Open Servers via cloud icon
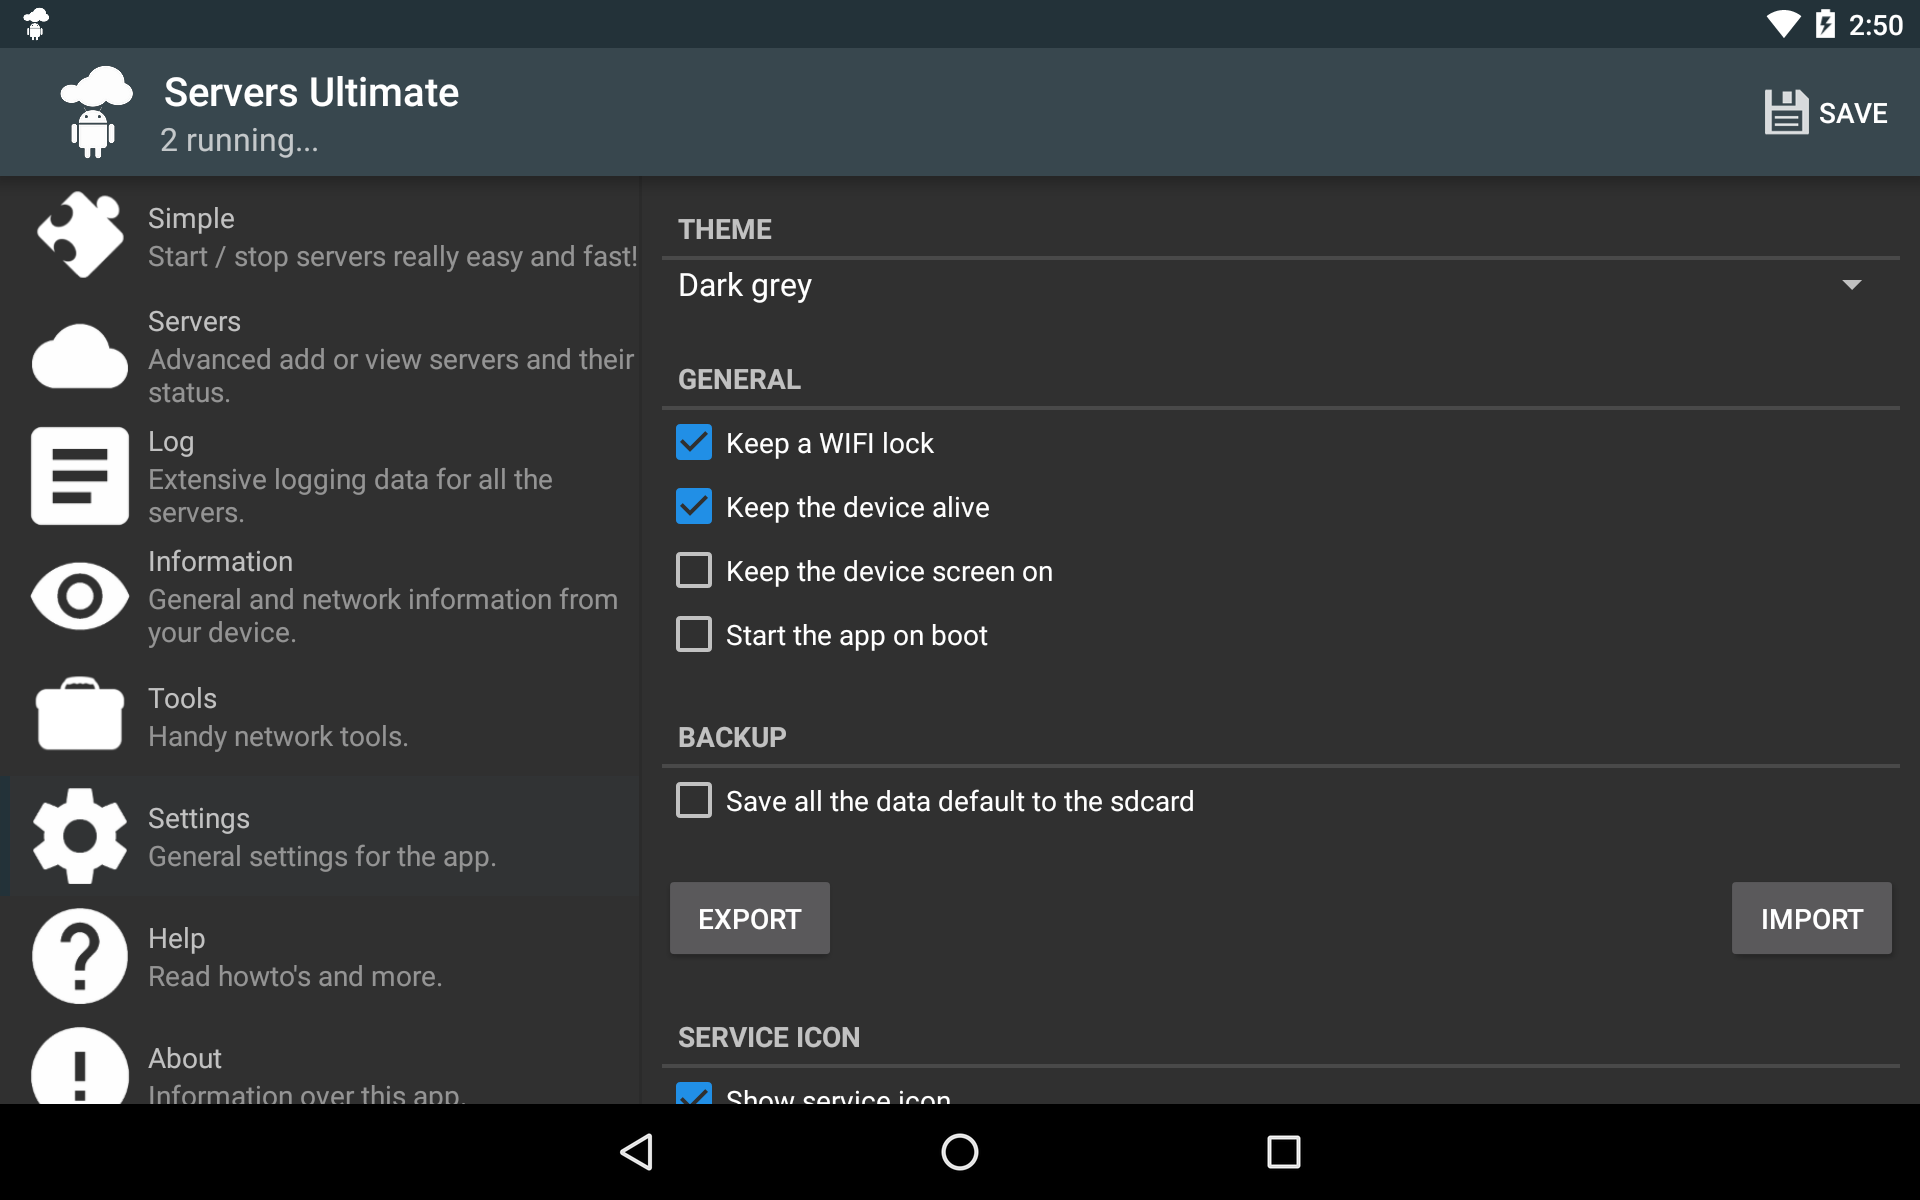Viewport: 1920px width, 1200px height. pos(80,356)
